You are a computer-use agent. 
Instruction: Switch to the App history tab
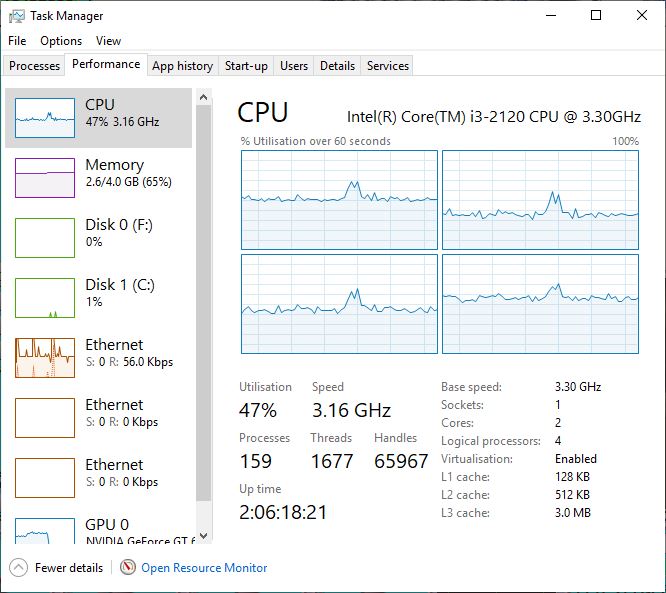coord(183,66)
